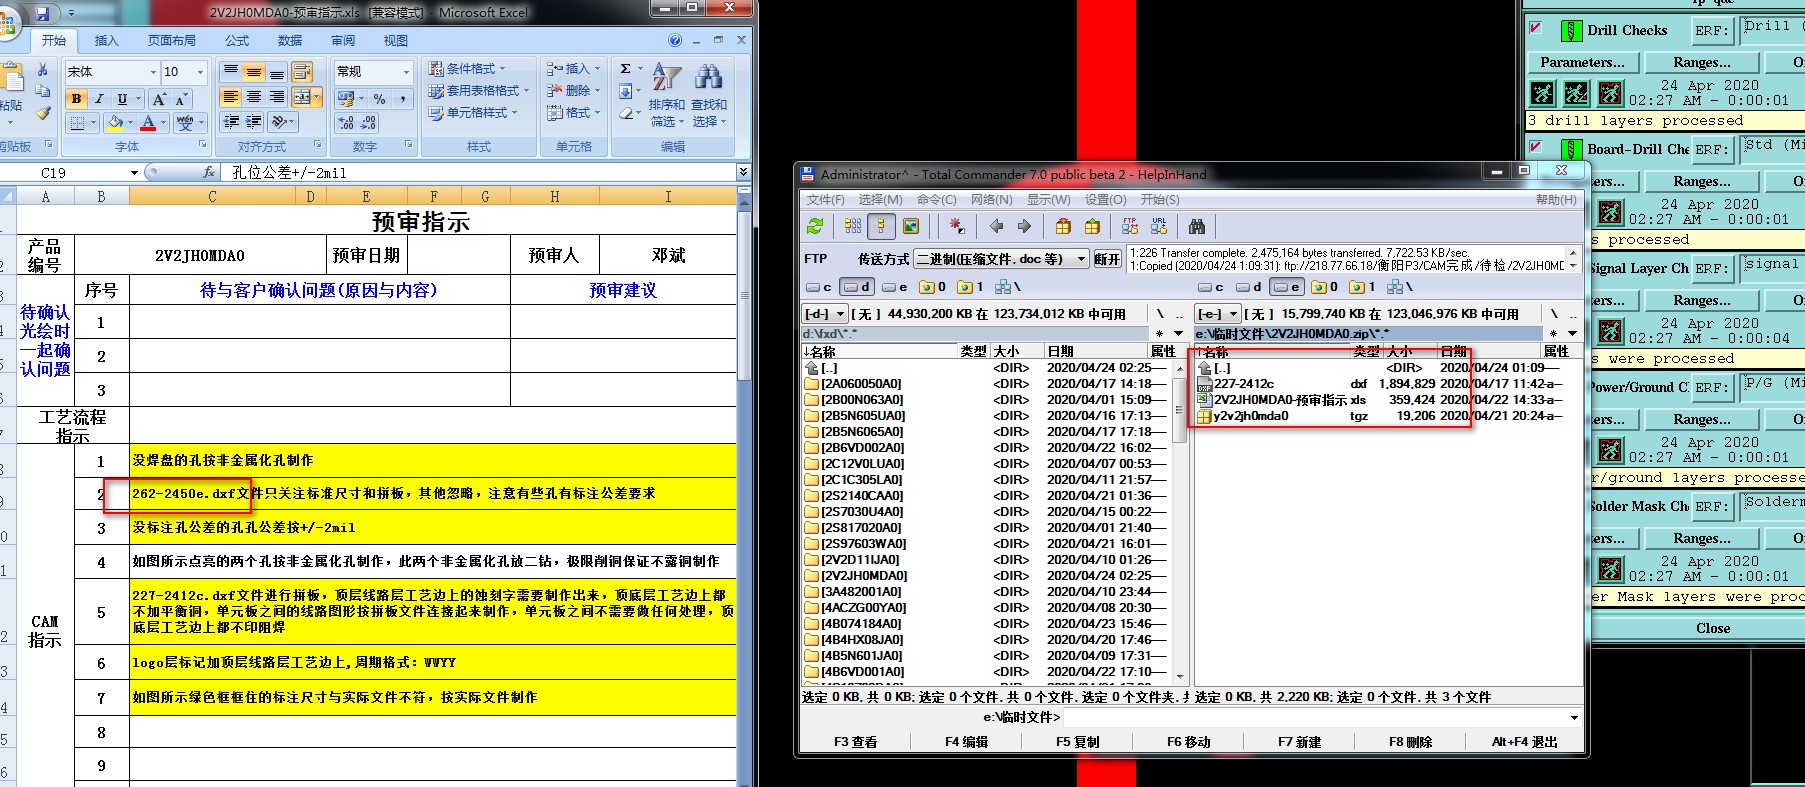The image size is (1805, 787).
Task: Click the Excel vertical scrollbar
Action: [x=744, y=490]
